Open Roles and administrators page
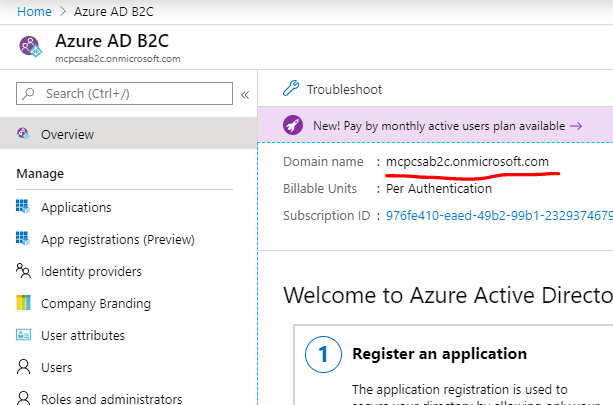This screenshot has height=405, width=613. (x=111, y=399)
